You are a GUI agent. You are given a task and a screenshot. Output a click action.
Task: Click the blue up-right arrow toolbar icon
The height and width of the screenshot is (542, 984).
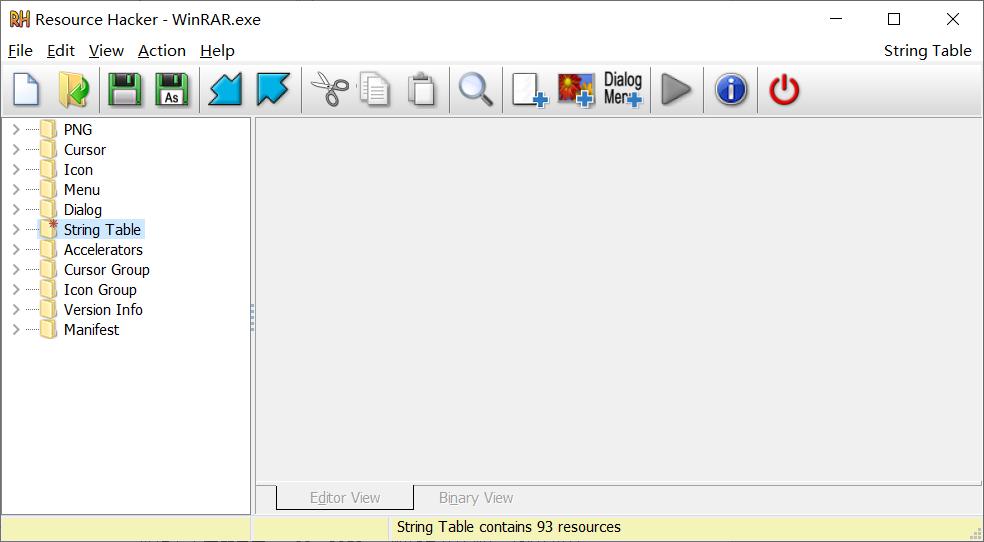tap(273, 90)
